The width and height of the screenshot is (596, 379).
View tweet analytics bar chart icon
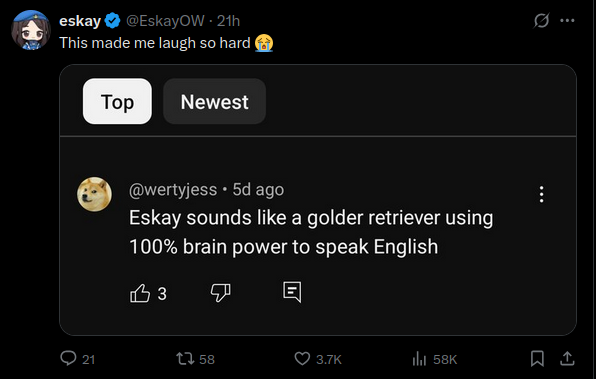(x=419, y=358)
